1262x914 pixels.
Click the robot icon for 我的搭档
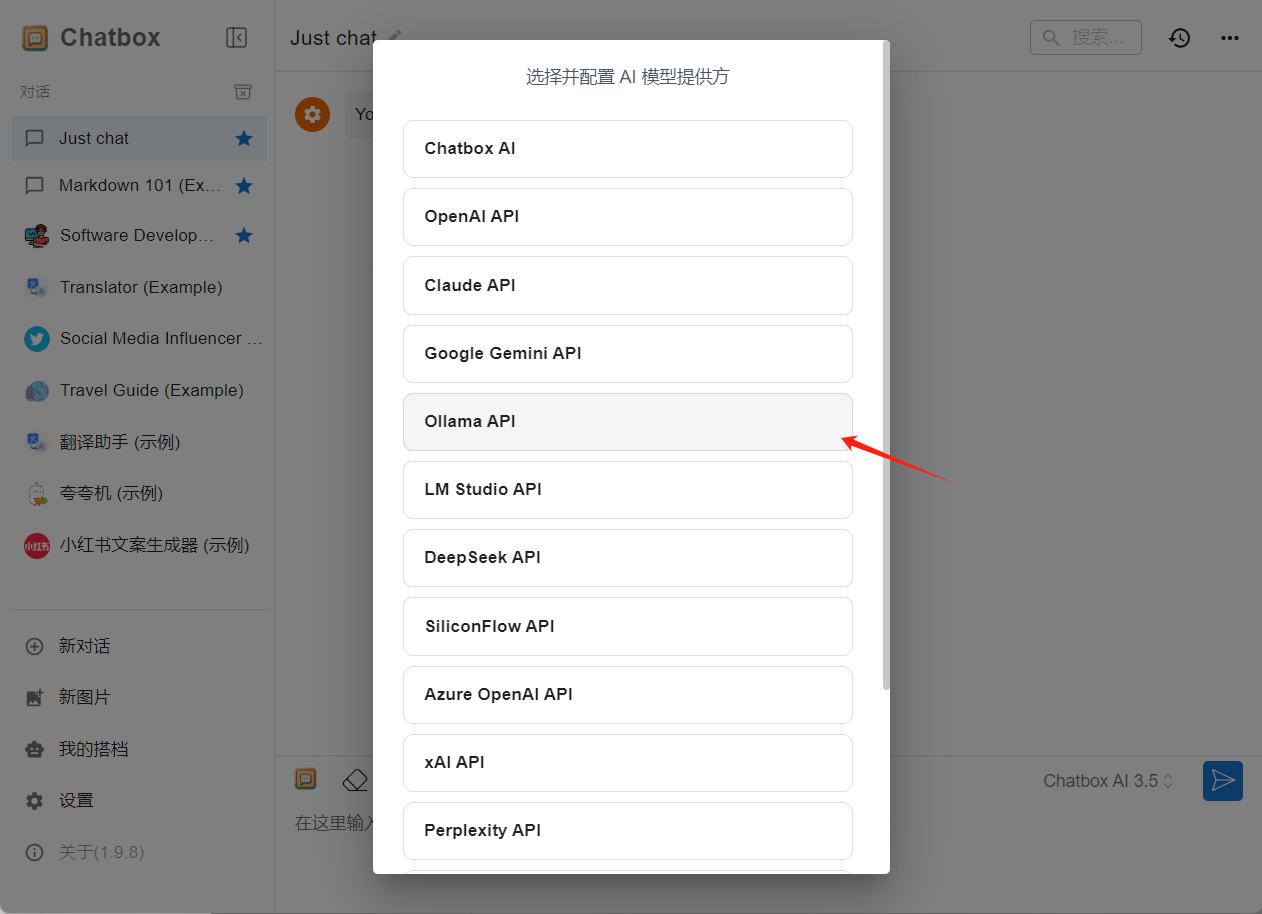35,749
